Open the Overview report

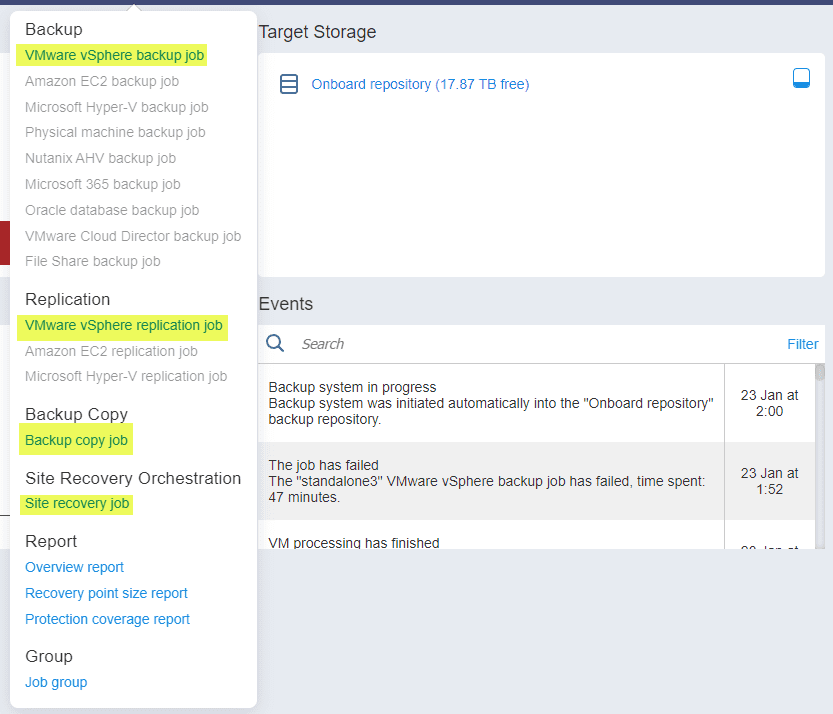[75, 567]
